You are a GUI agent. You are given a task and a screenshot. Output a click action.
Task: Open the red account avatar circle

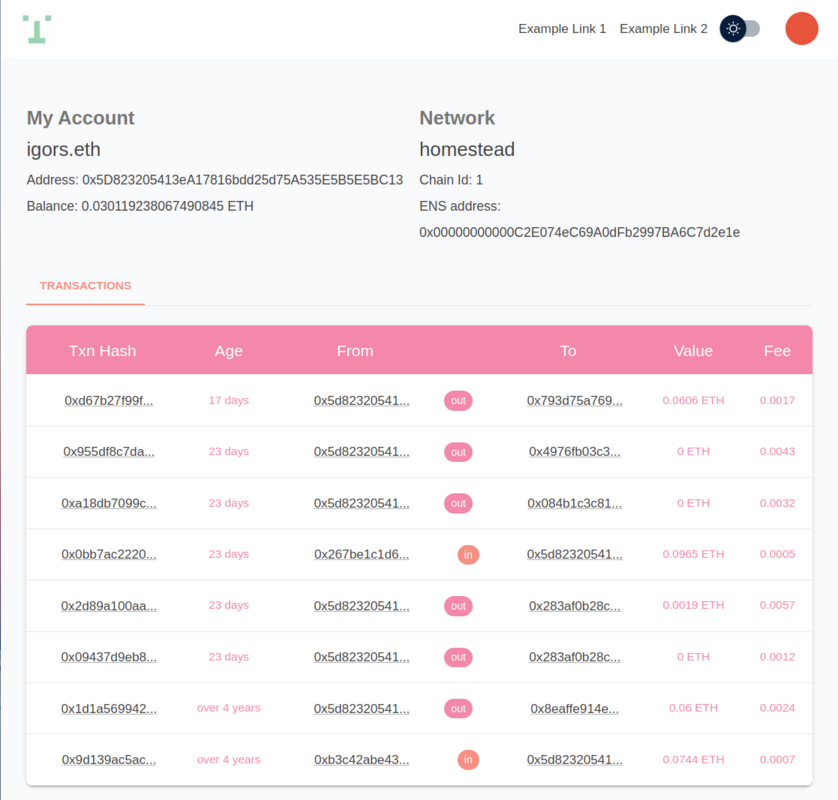click(x=801, y=28)
